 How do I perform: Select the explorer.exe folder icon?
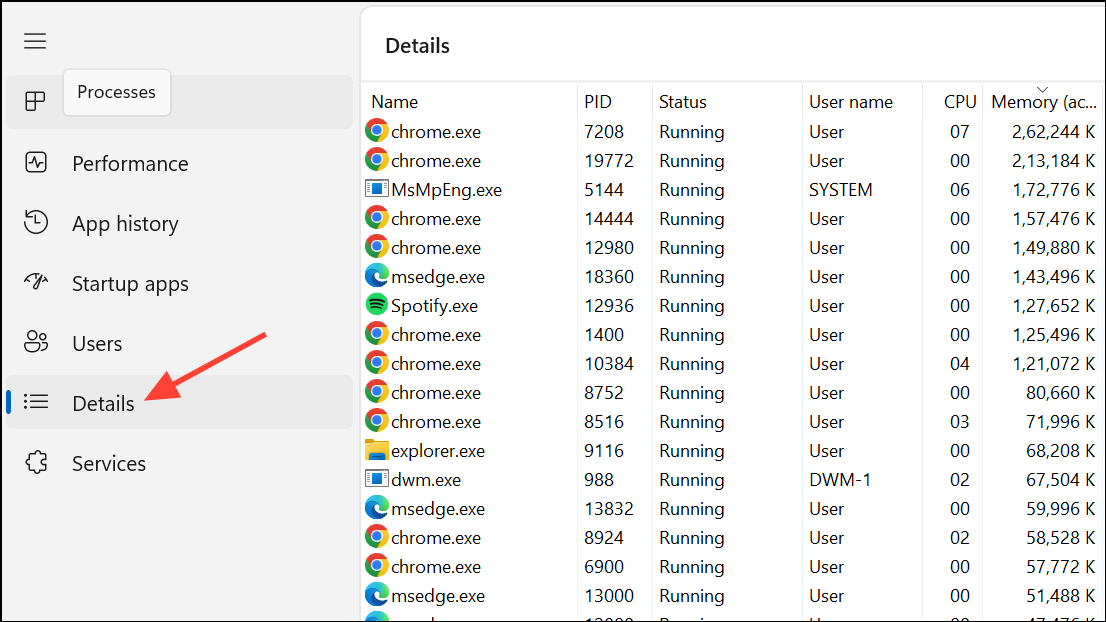[x=377, y=451]
